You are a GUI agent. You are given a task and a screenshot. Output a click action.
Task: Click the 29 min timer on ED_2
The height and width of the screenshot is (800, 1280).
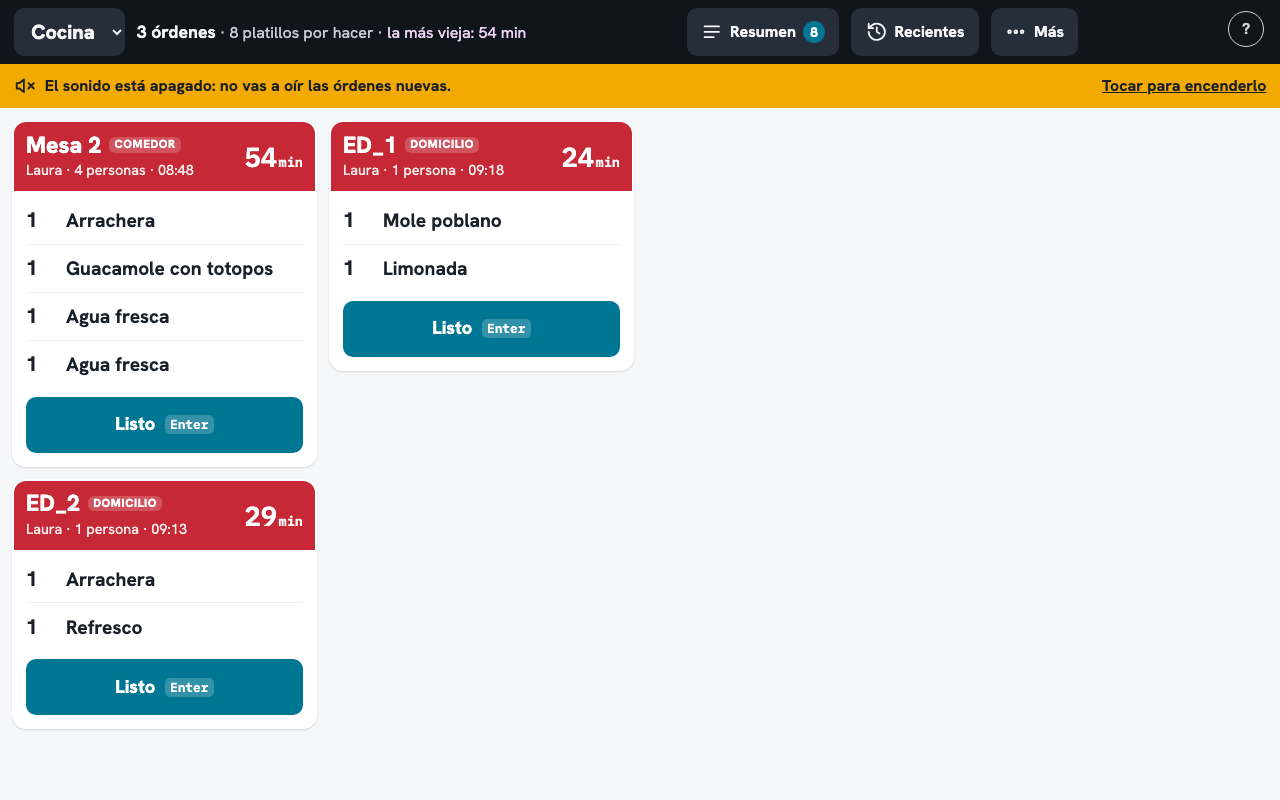(x=274, y=517)
